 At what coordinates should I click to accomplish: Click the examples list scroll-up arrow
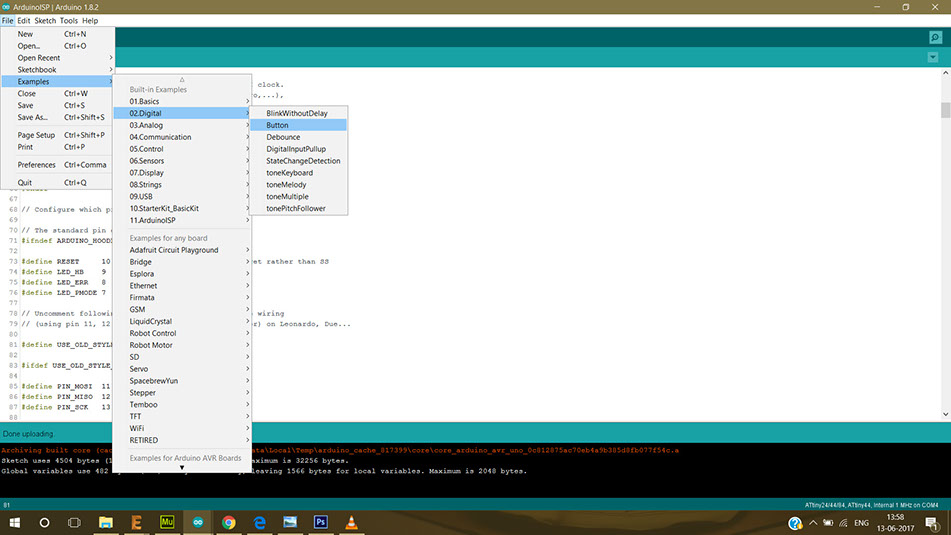pyautogui.click(x=182, y=79)
